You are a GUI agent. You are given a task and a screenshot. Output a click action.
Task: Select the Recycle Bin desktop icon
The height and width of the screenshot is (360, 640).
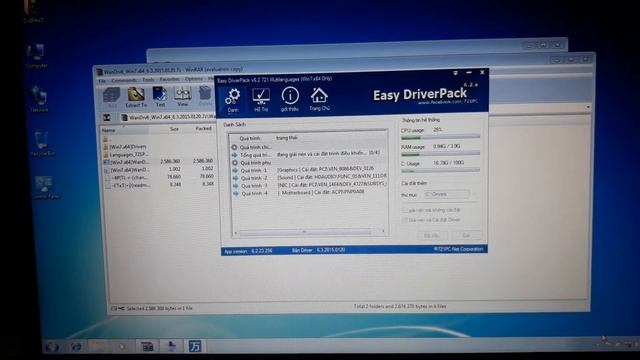(x=42, y=144)
